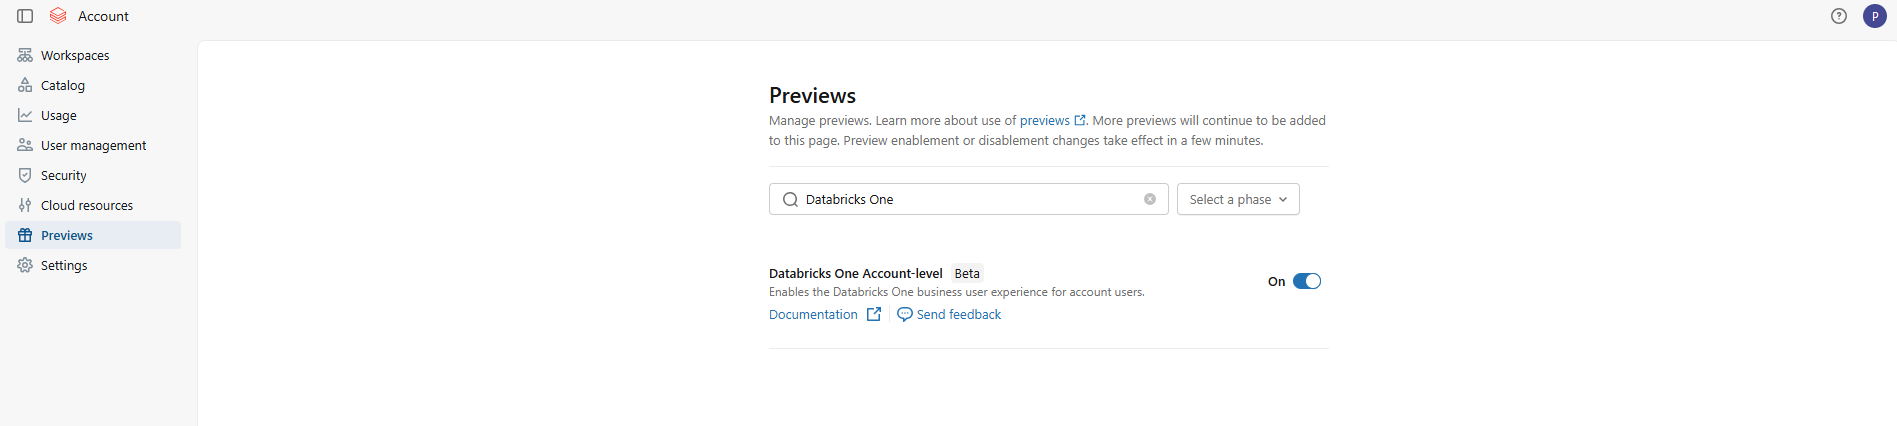The height and width of the screenshot is (426, 1897).
Task: Open the Security section
Action: click(93, 175)
